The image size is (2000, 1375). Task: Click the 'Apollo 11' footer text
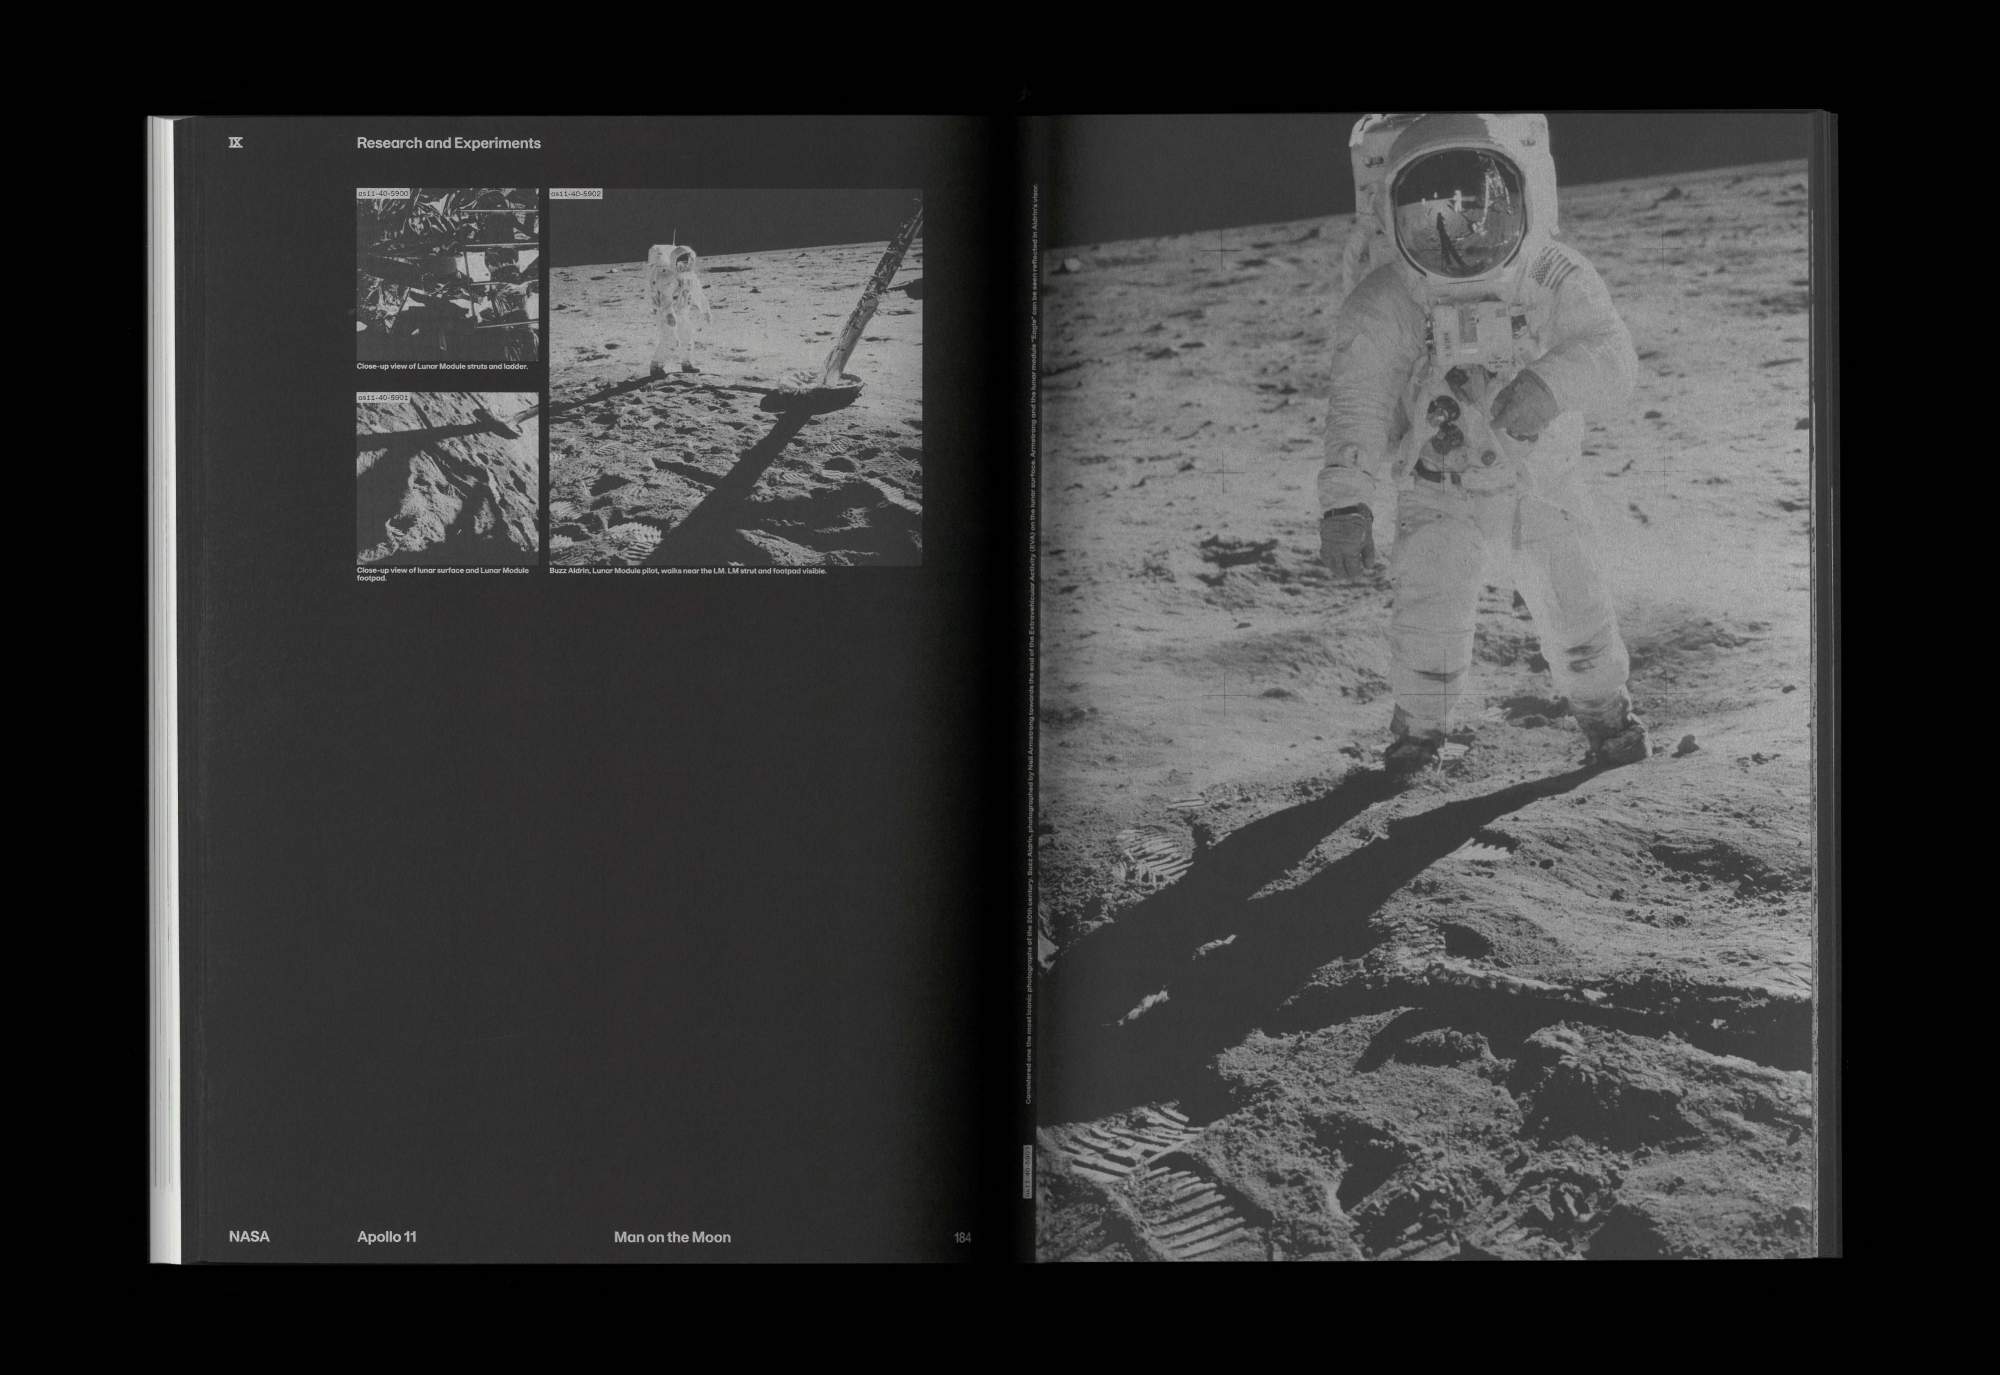pyautogui.click(x=387, y=1237)
